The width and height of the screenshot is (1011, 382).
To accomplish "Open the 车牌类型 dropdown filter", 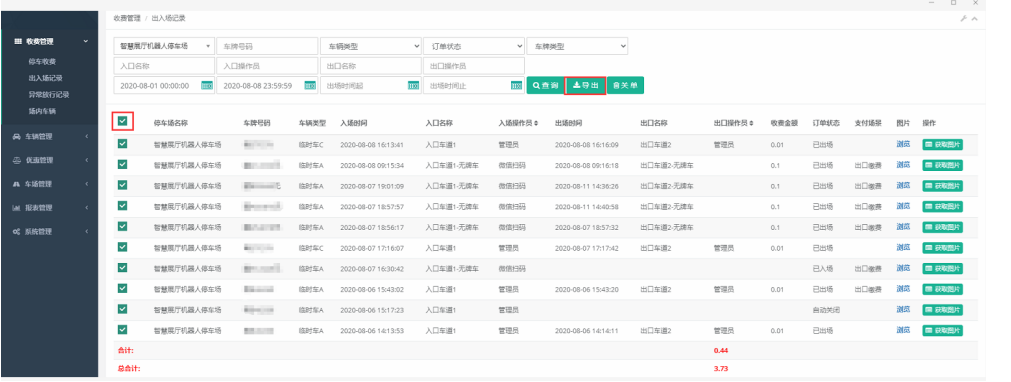I will coord(577,46).
